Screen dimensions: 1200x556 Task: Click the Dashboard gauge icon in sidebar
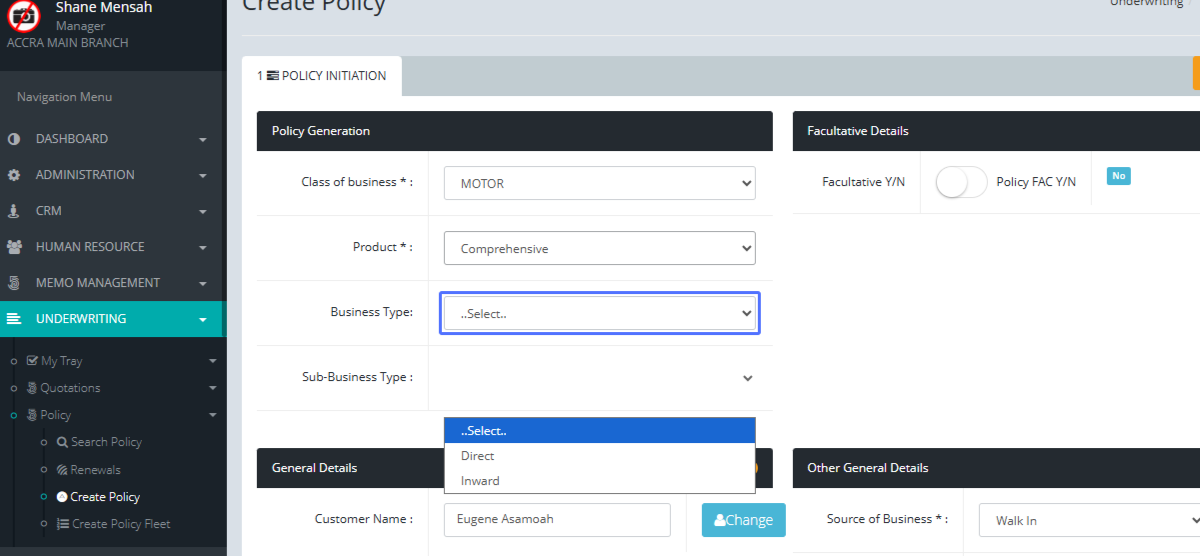coord(14,139)
